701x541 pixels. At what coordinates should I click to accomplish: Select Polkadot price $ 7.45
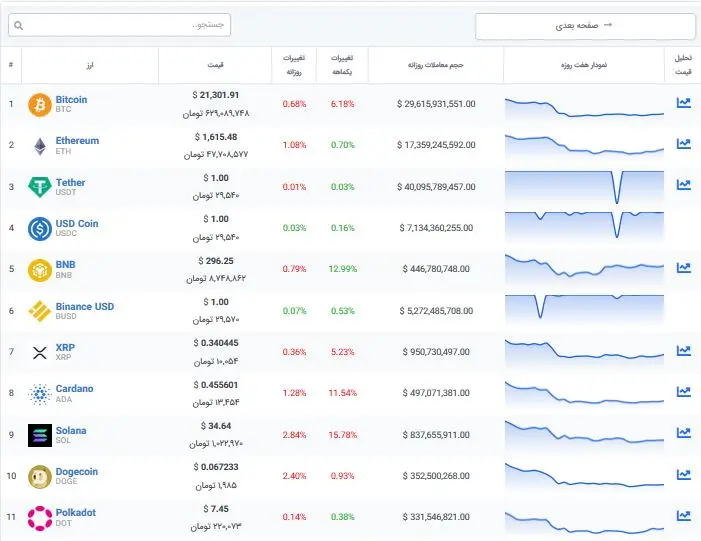click(x=215, y=509)
